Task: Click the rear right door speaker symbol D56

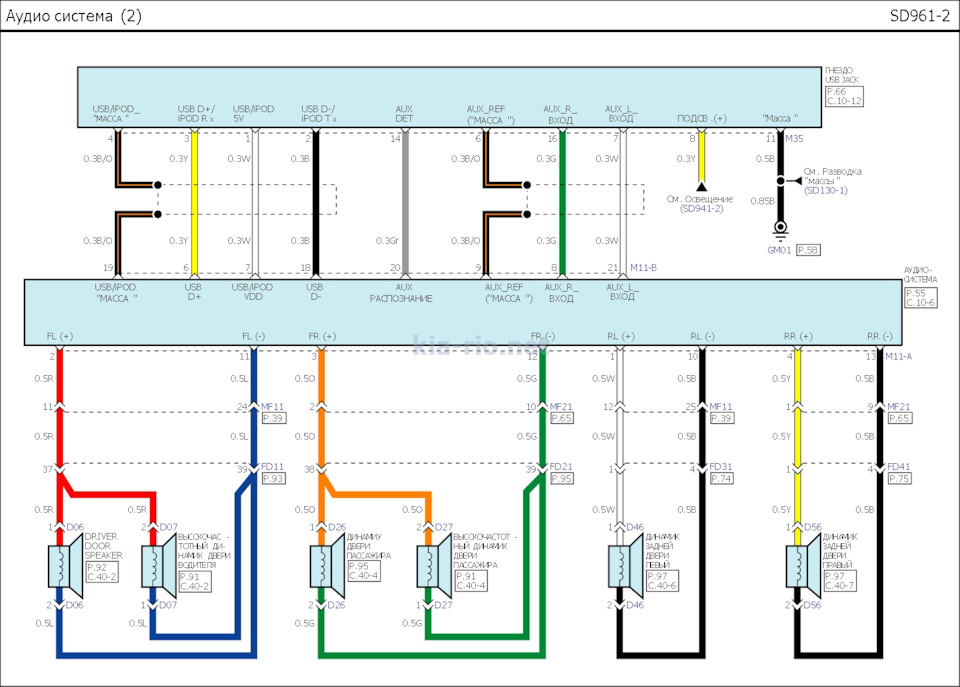Action: pos(803,566)
